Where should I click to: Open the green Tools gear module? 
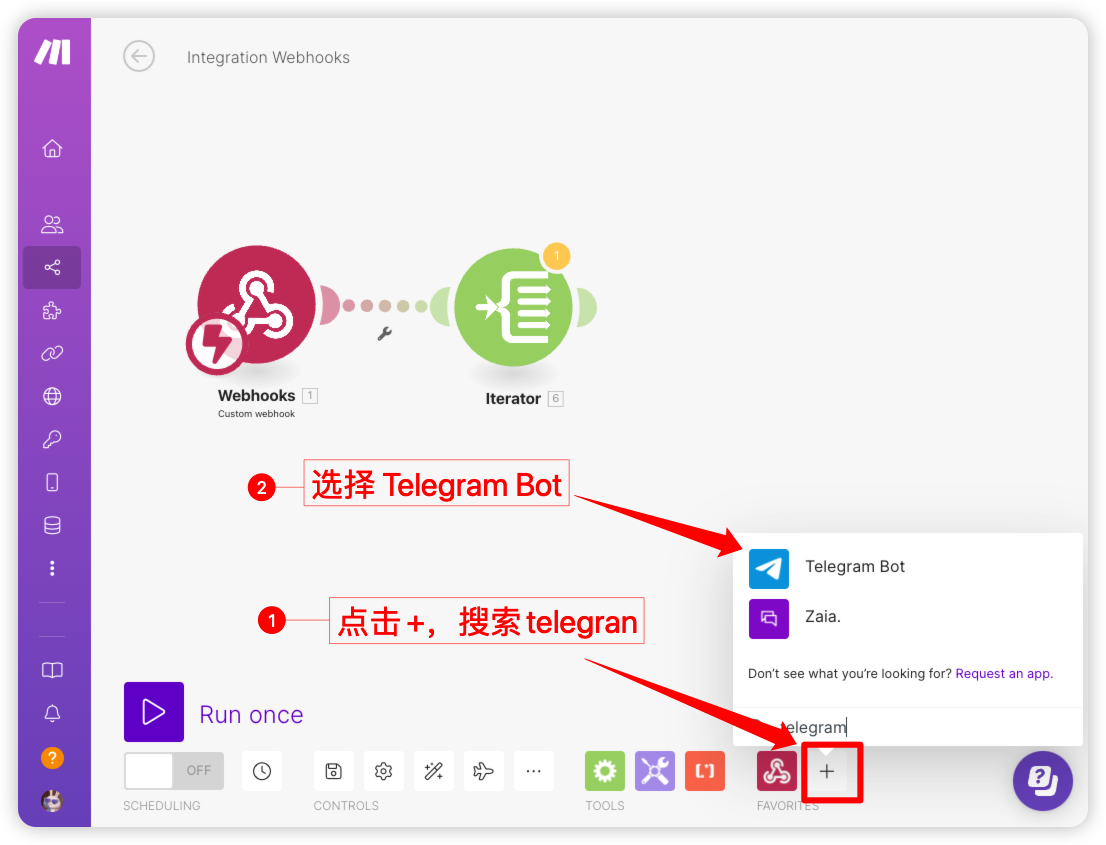pyautogui.click(x=605, y=771)
